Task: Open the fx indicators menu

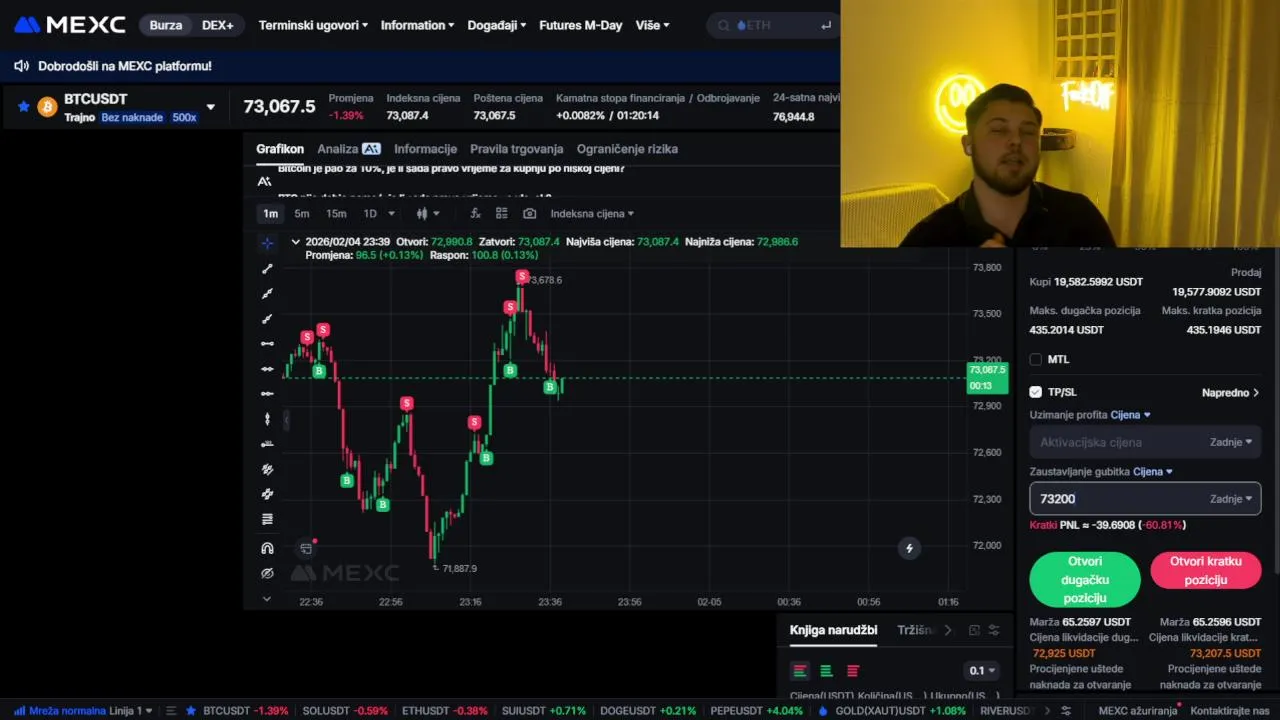Action: tap(475, 214)
